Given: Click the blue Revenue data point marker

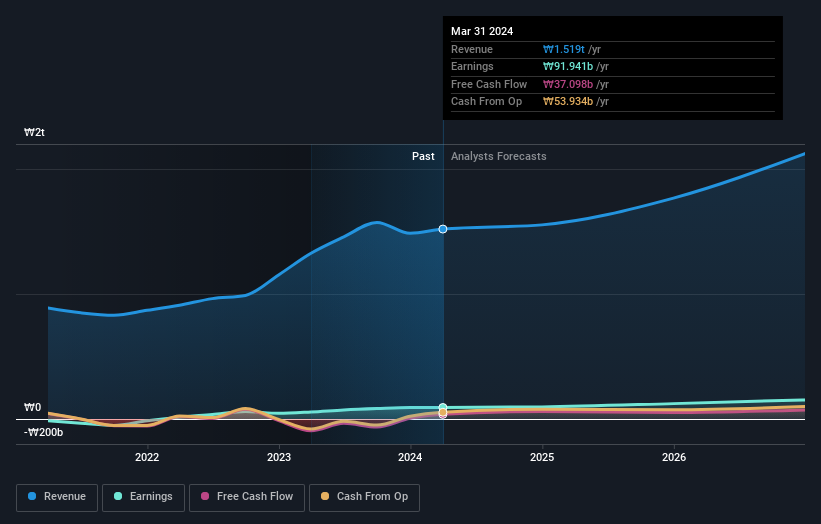Looking at the screenshot, I should (x=443, y=229).
